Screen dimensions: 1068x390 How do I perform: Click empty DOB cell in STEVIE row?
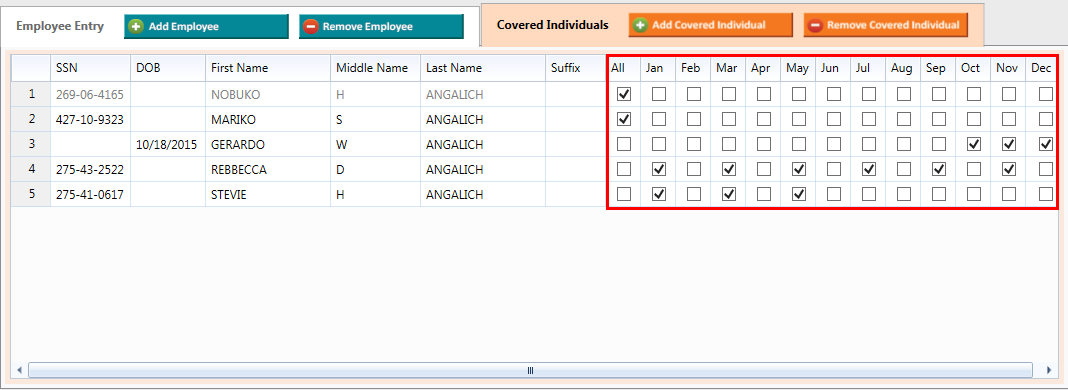pos(168,194)
